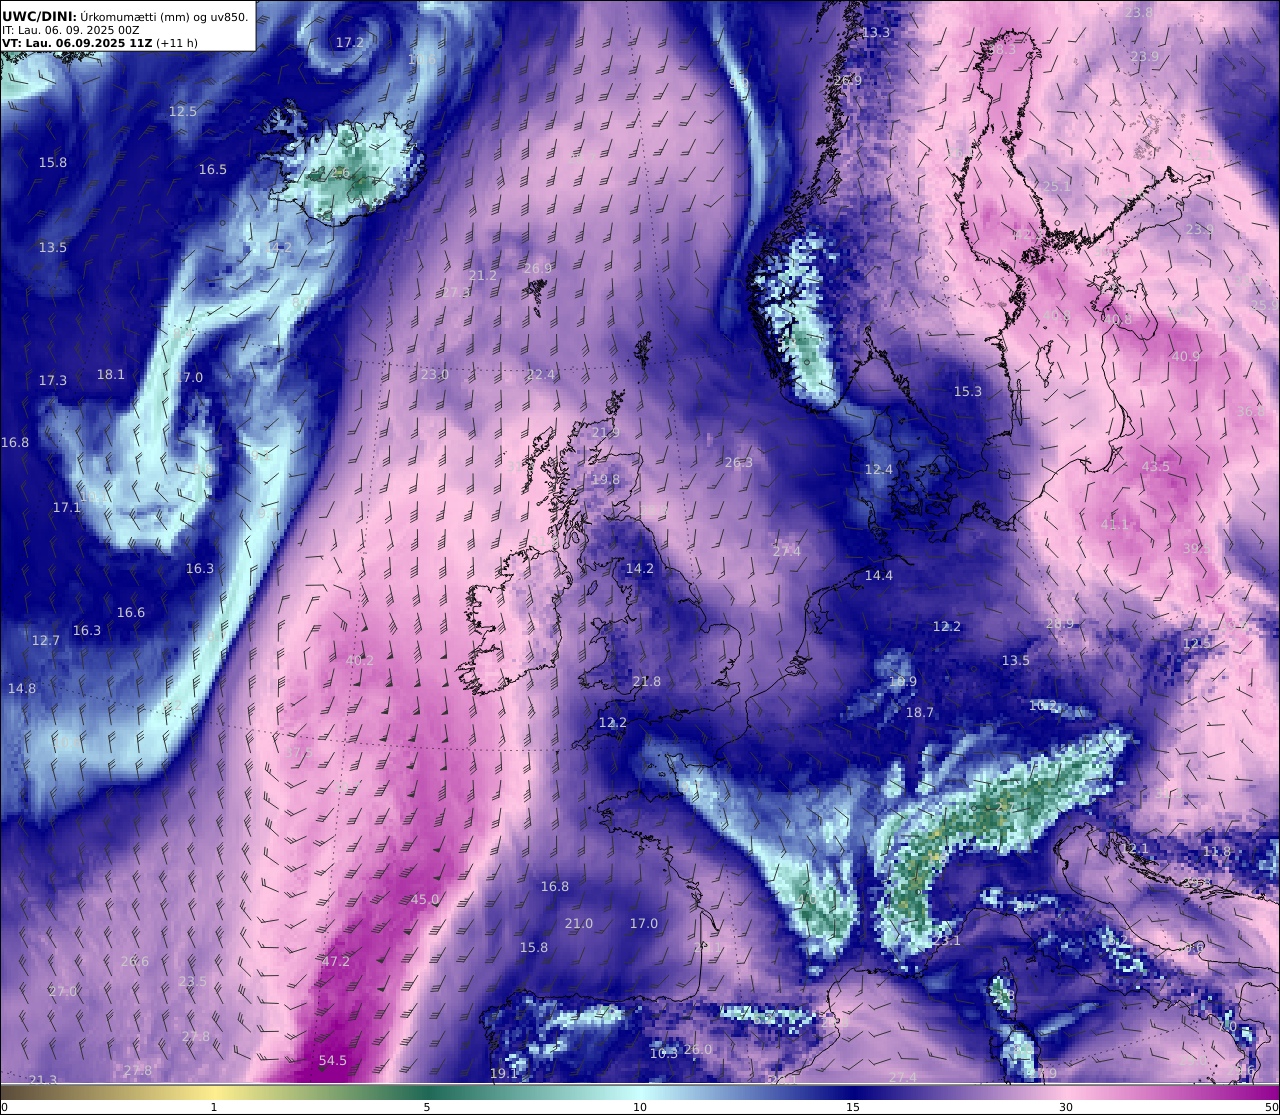This screenshot has height=1115, width=1280.
Task: Click the '21.0' value in Bay of Biscay
Action: point(579,924)
